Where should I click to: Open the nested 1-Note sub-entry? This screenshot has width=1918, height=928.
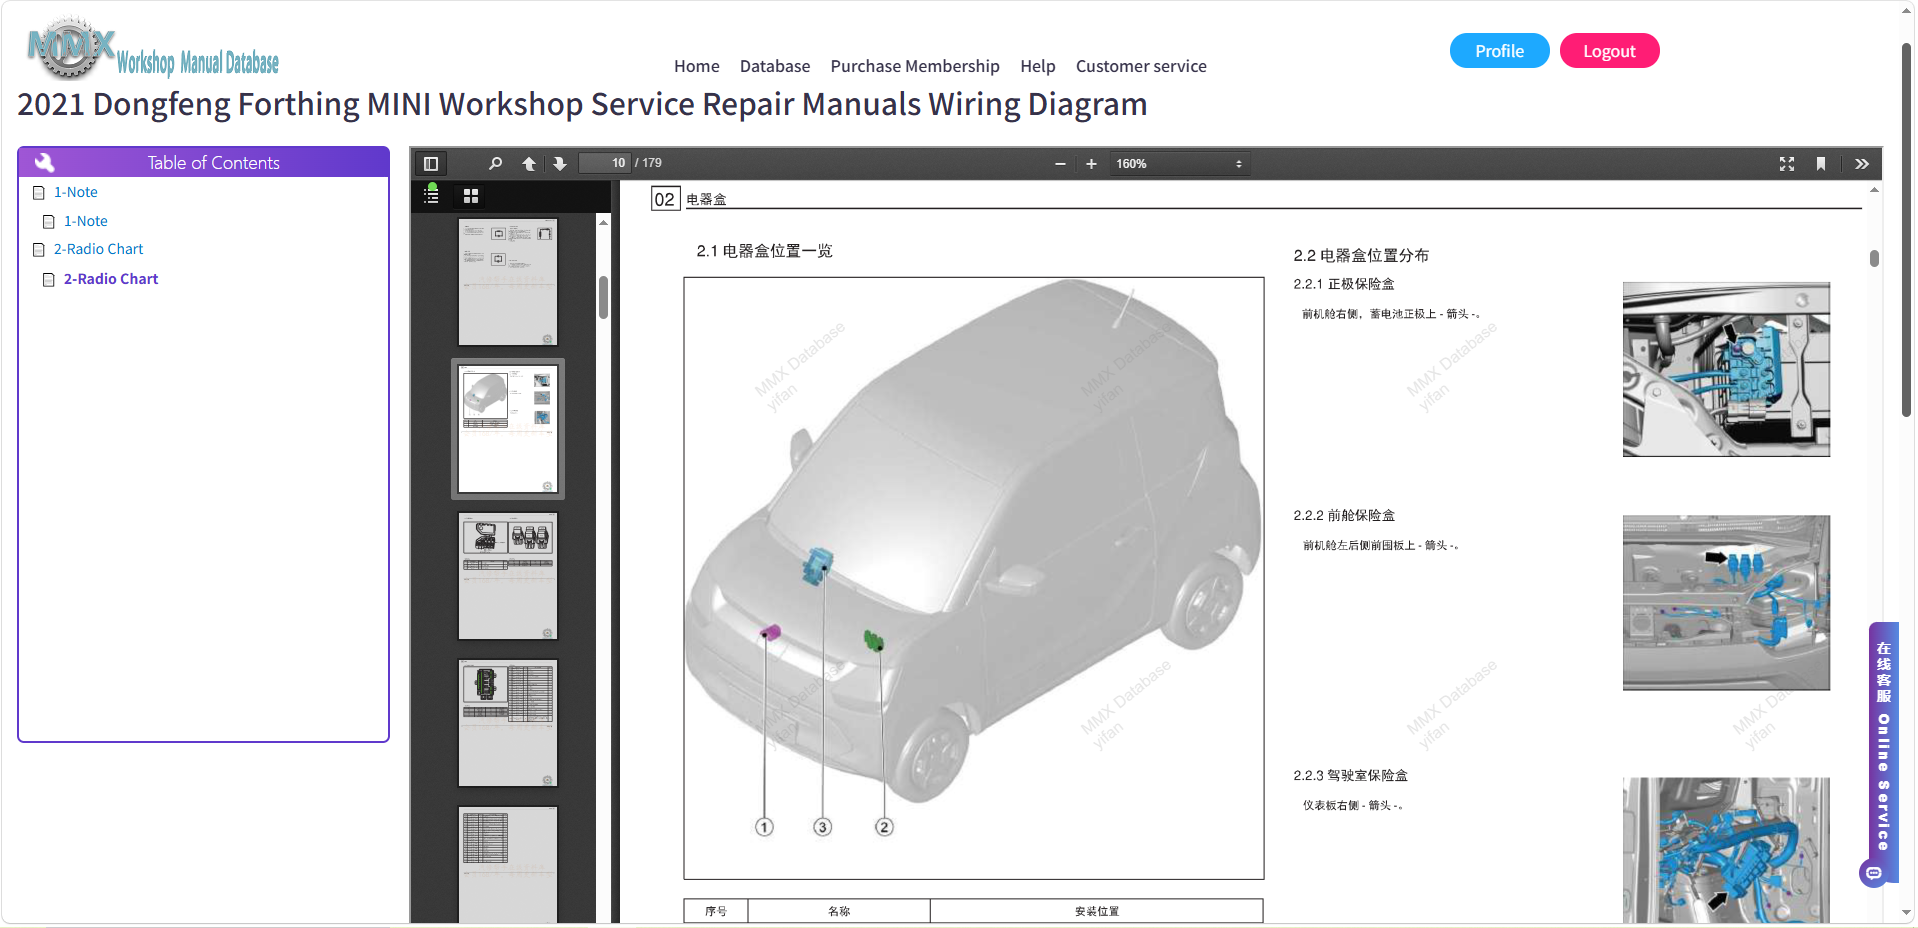coord(86,221)
